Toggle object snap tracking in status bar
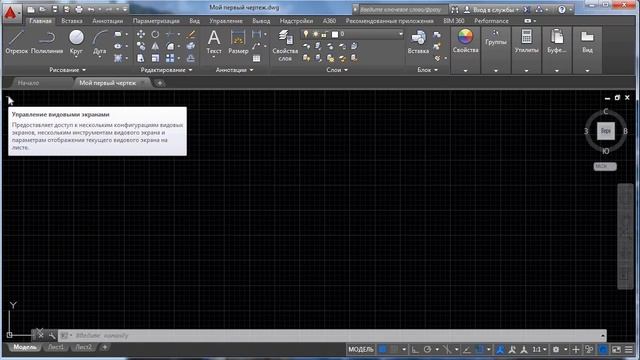640x360 pixels. [x=467, y=349]
